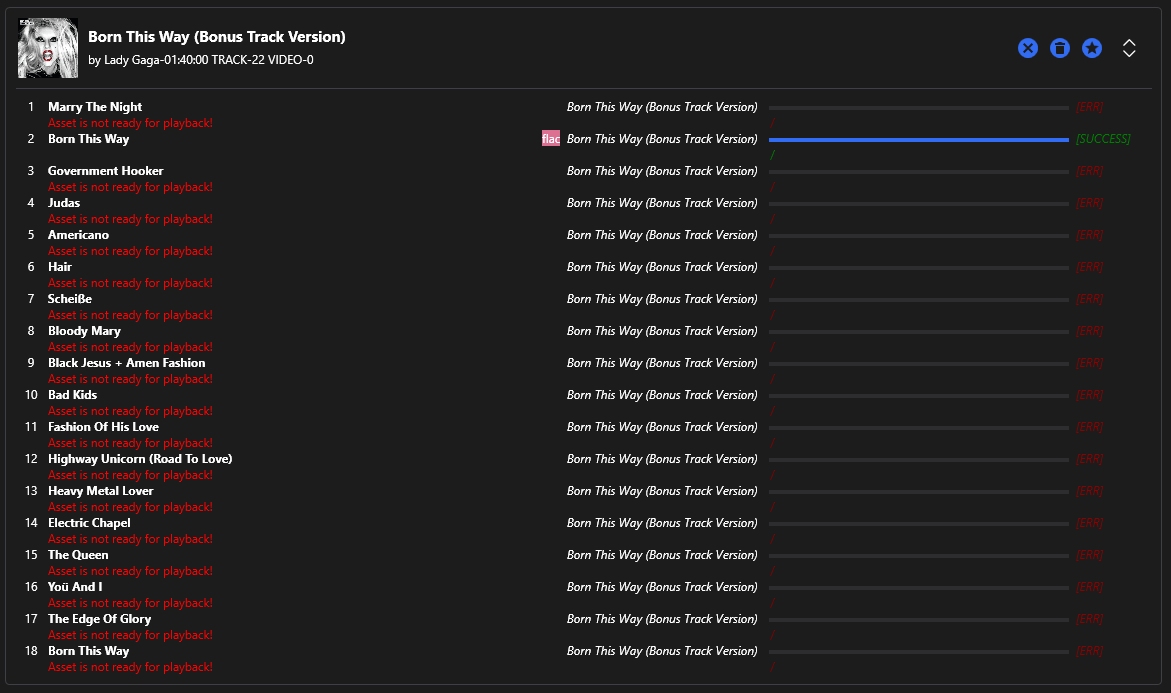1171x693 pixels.
Task: Click the Born This Way album cover
Action: pos(48,48)
